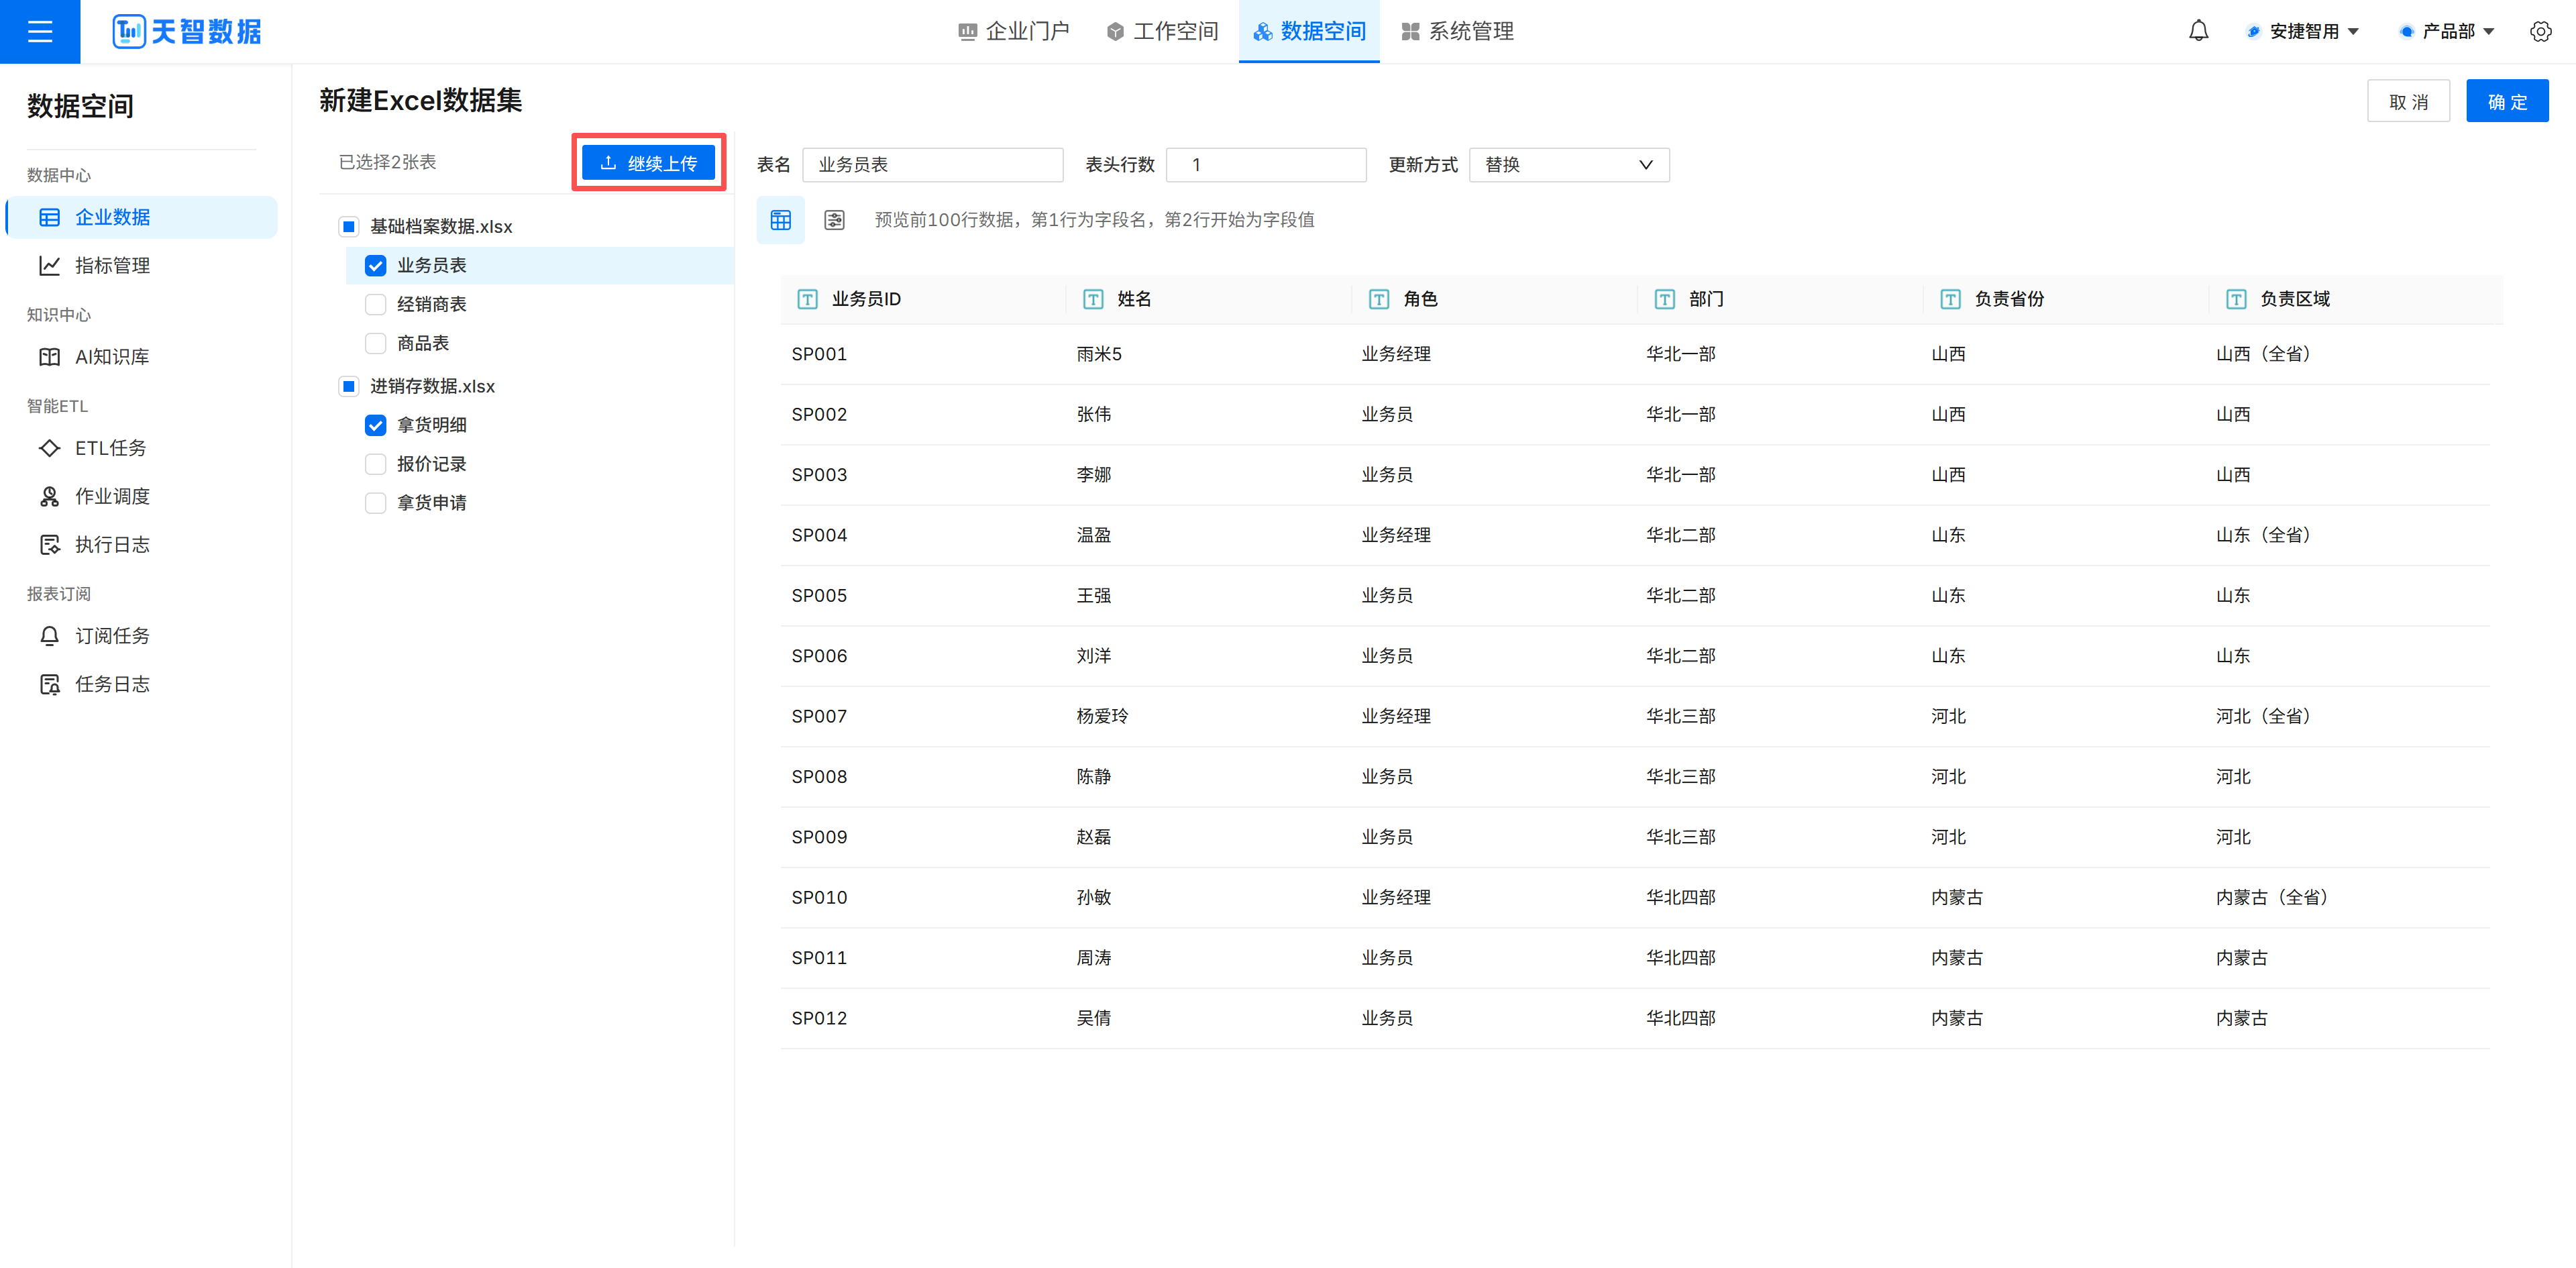
Task: Click the 确定 button
Action: tap(2507, 101)
